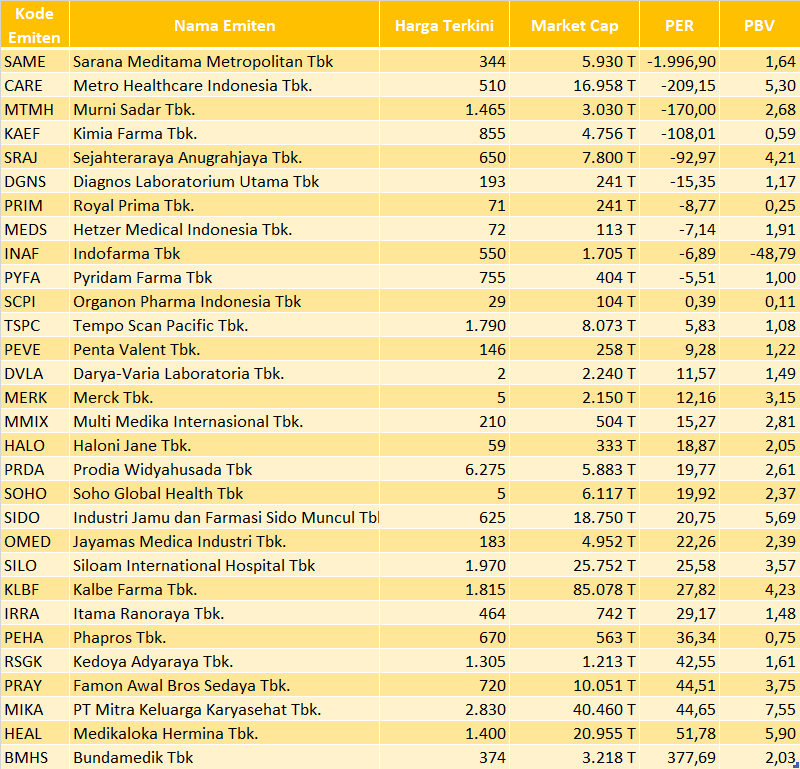Select price value 6.275

coord(486,469)
